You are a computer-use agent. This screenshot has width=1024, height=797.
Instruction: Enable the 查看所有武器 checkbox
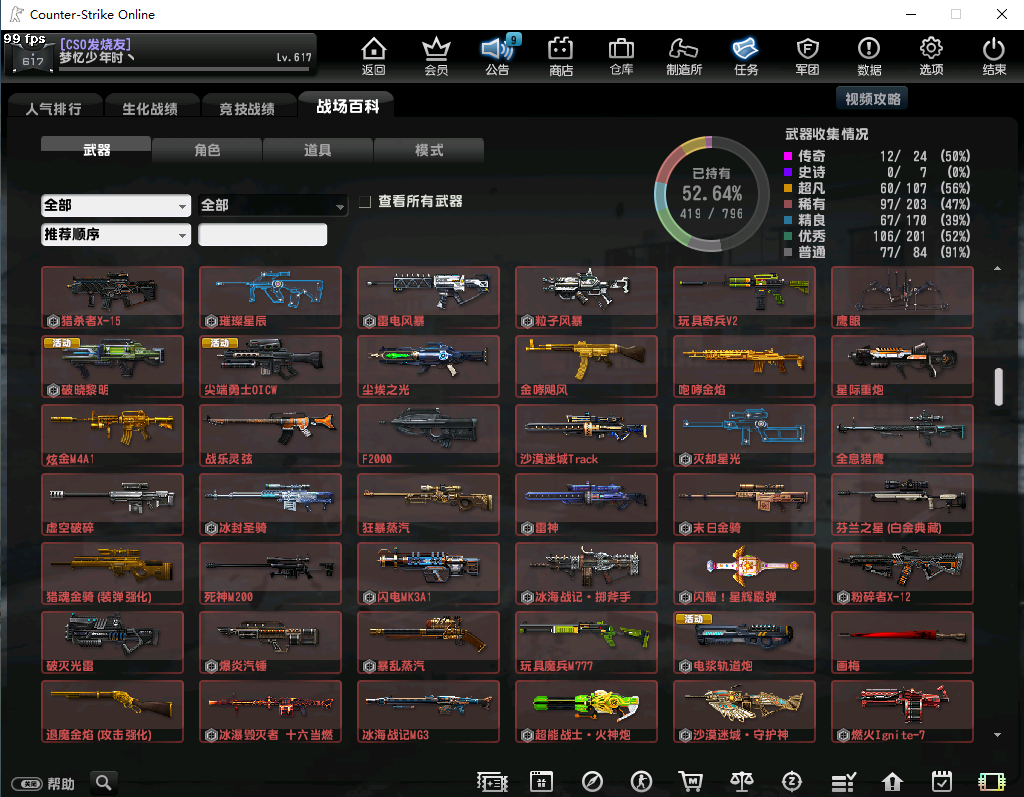(x=366, y=202)
